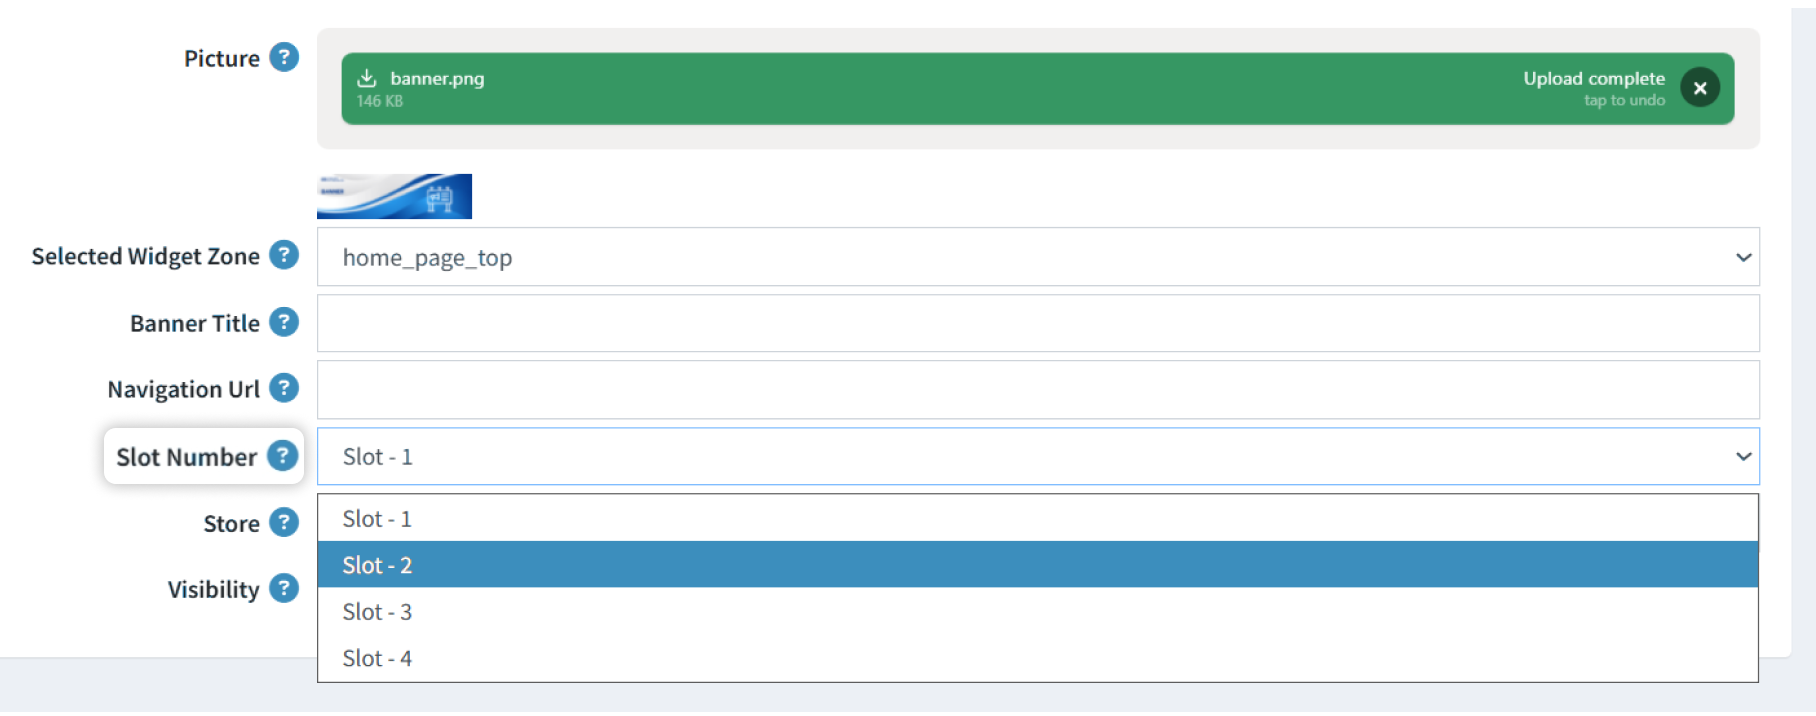Select Slot - 2 option
Screen dimensions: 1816x716
pyautogui.click(x=1038, y=564)
